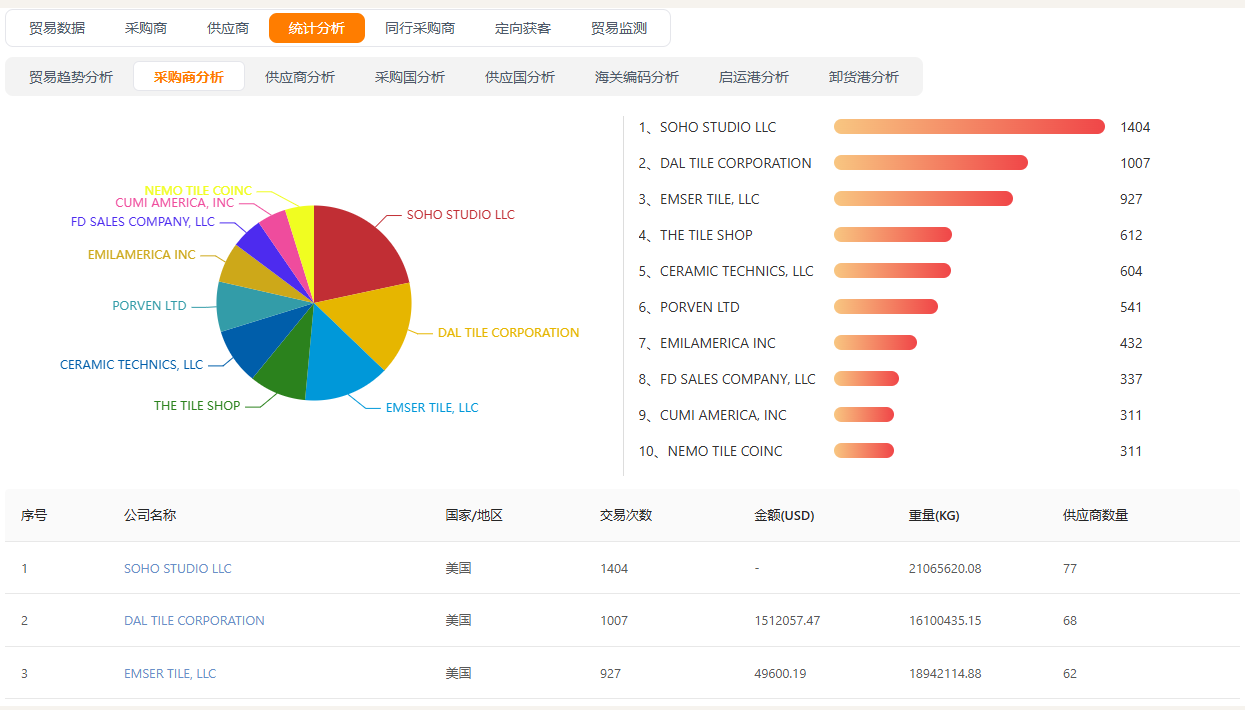This screenshot has width=1245, height=710.
Task: Click the value 1404 beside SOHO STUDIO bar
Action: click(1135, 127)
